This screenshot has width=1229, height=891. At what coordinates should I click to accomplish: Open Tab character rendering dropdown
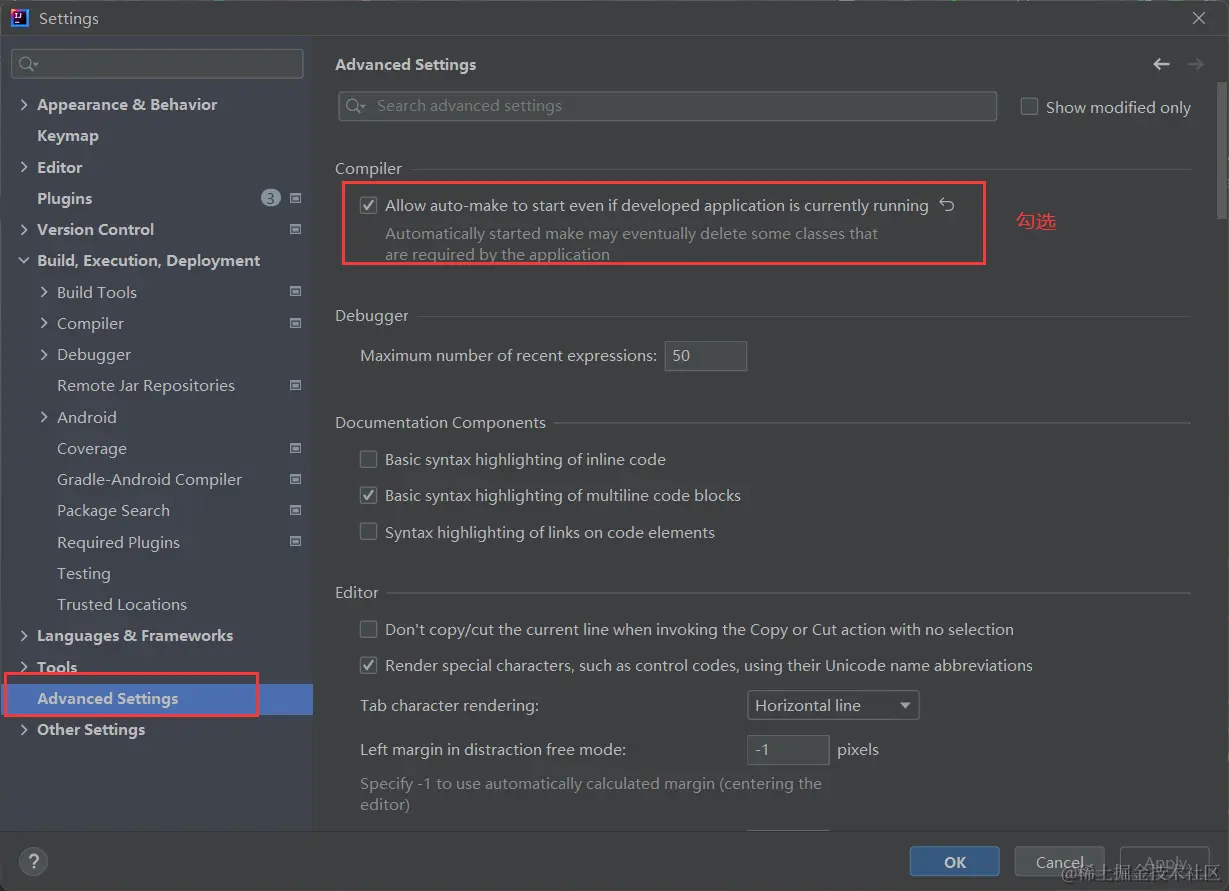click(x=832, y=705)
